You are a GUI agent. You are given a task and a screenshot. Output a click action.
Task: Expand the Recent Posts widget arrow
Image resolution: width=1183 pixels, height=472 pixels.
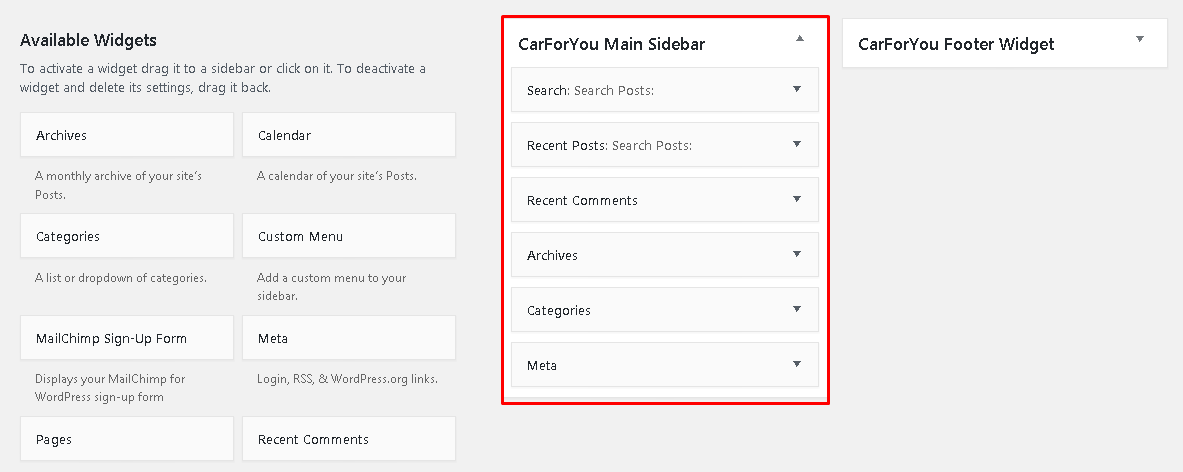pyautogui.click(x=797, y=144)
